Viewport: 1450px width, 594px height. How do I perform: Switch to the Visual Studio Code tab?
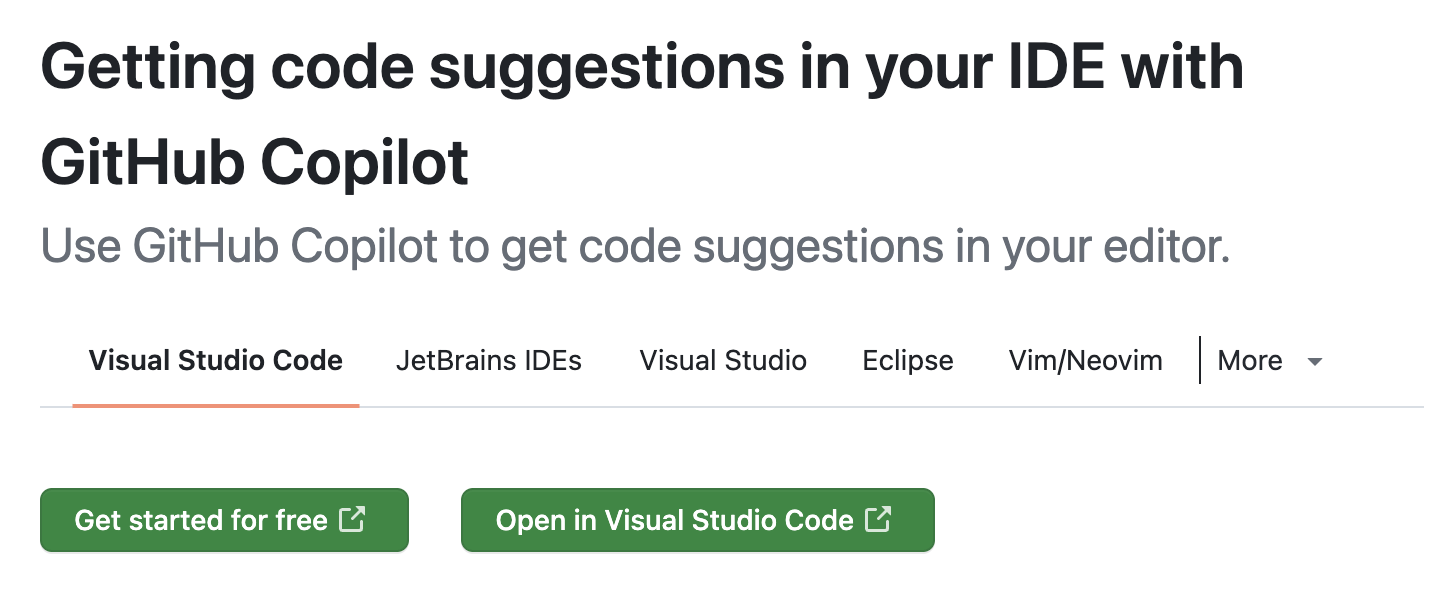coord(215,361)
